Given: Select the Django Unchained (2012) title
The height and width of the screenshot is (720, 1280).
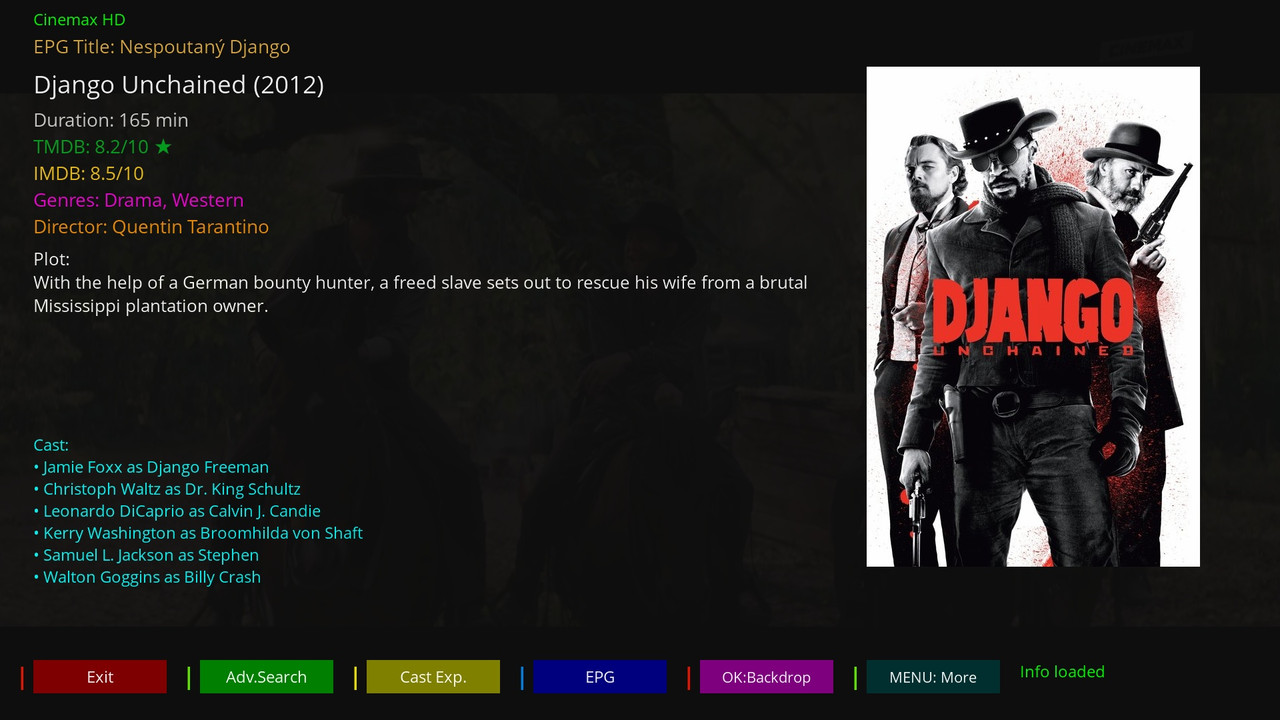Looking at the screenshot, I should pos(179,85).
